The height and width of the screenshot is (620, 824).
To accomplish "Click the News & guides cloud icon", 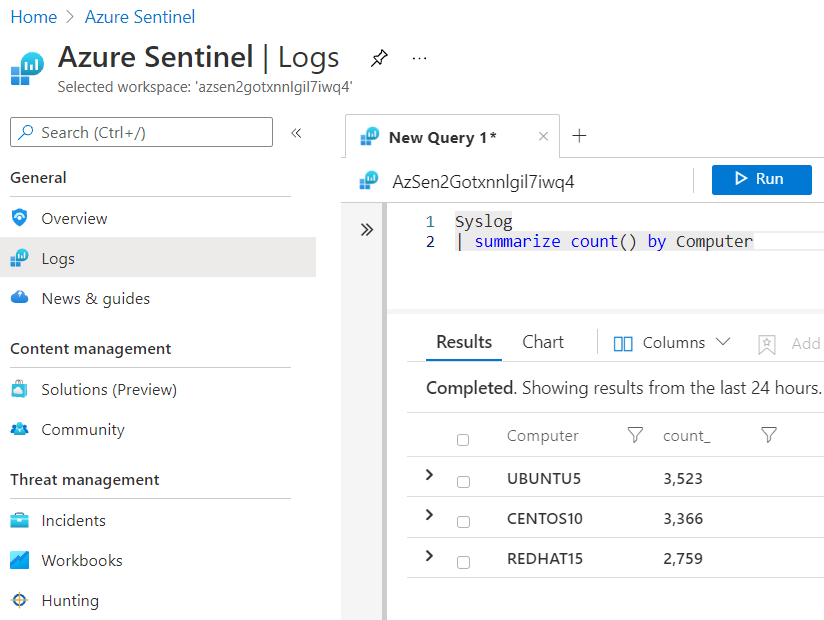I will [19, 297].
